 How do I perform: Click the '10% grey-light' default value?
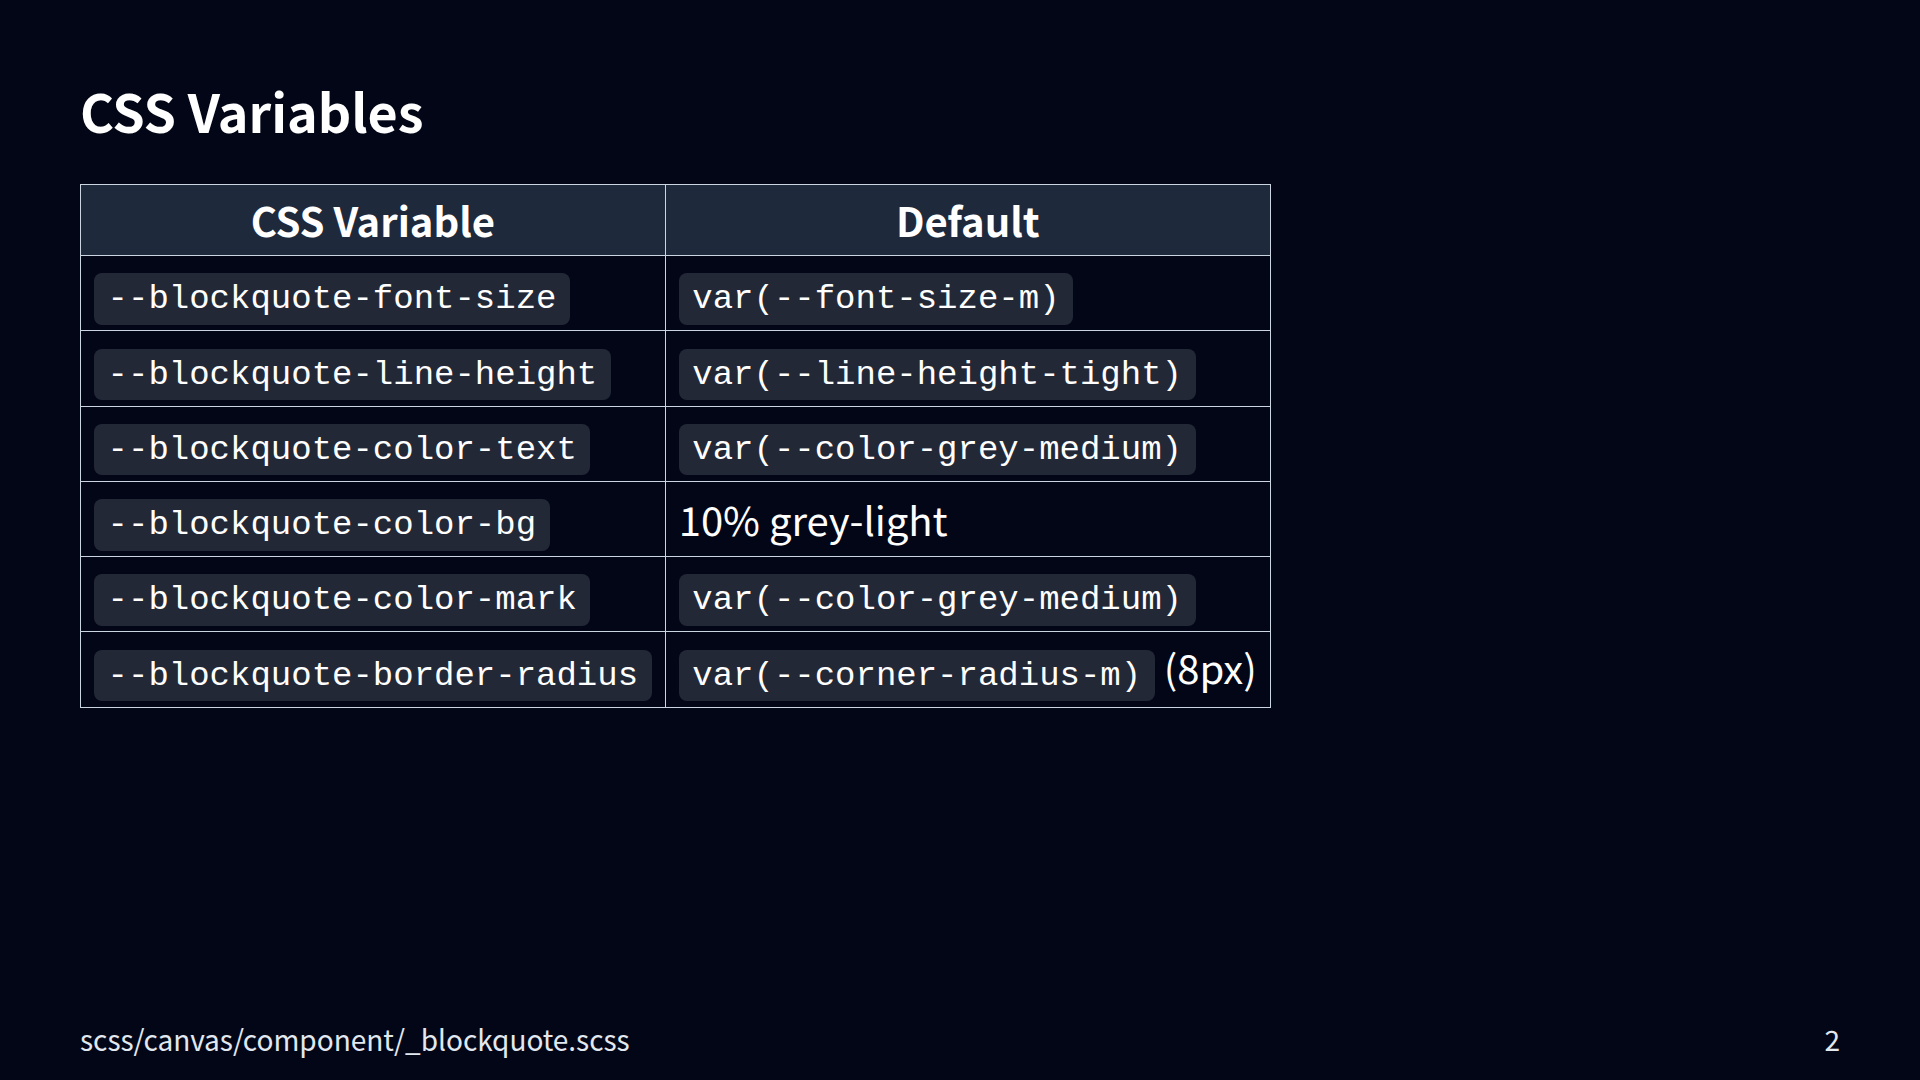pyautogui.click(x=813, y=522)
